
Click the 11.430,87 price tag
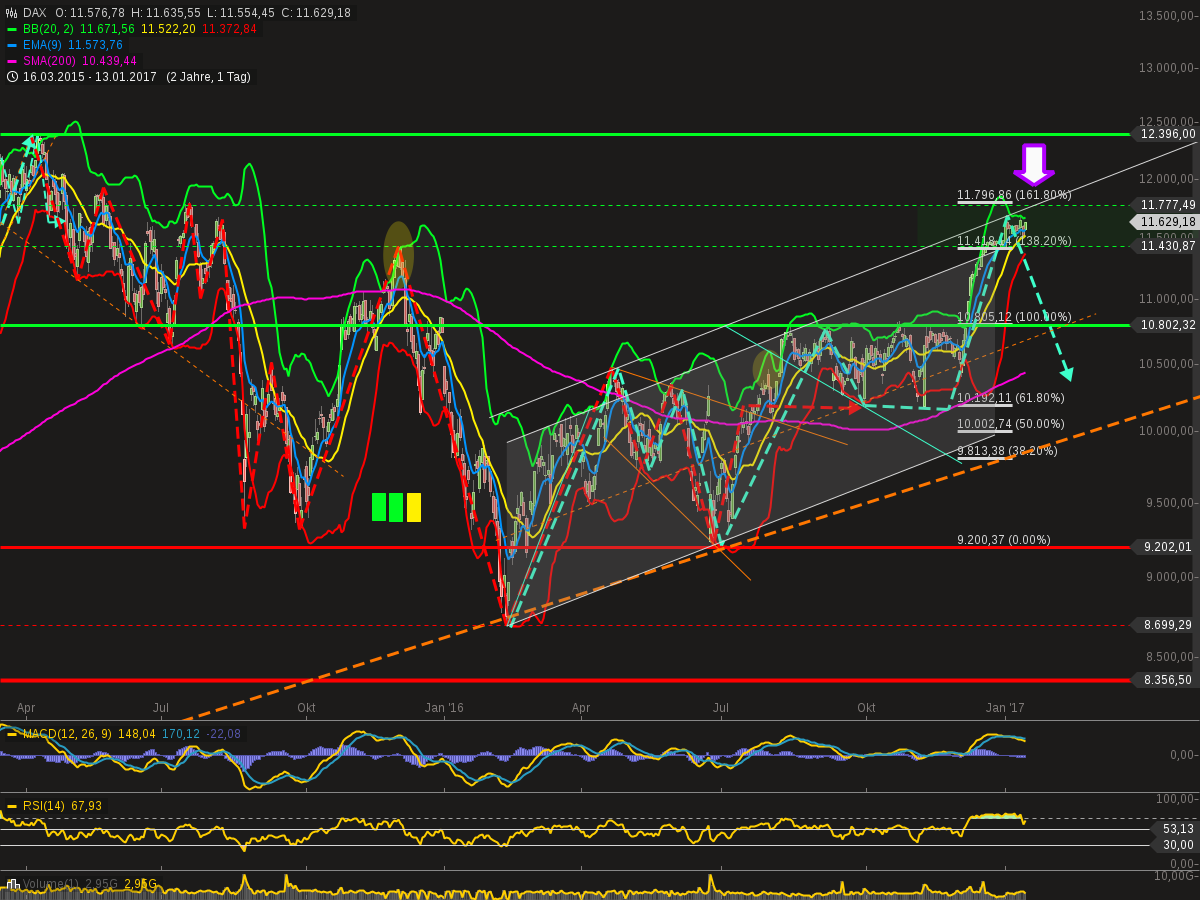coord(1164,246)
